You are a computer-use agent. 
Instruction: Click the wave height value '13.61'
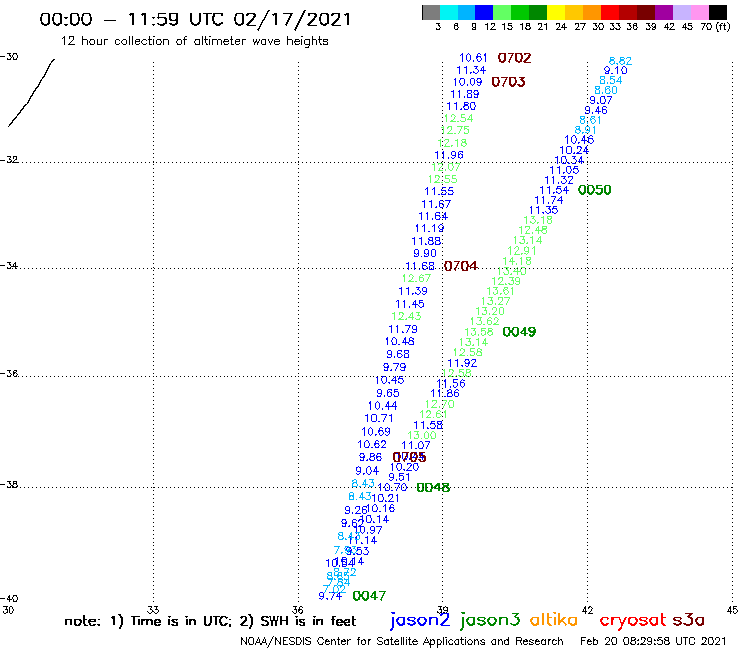500,291
